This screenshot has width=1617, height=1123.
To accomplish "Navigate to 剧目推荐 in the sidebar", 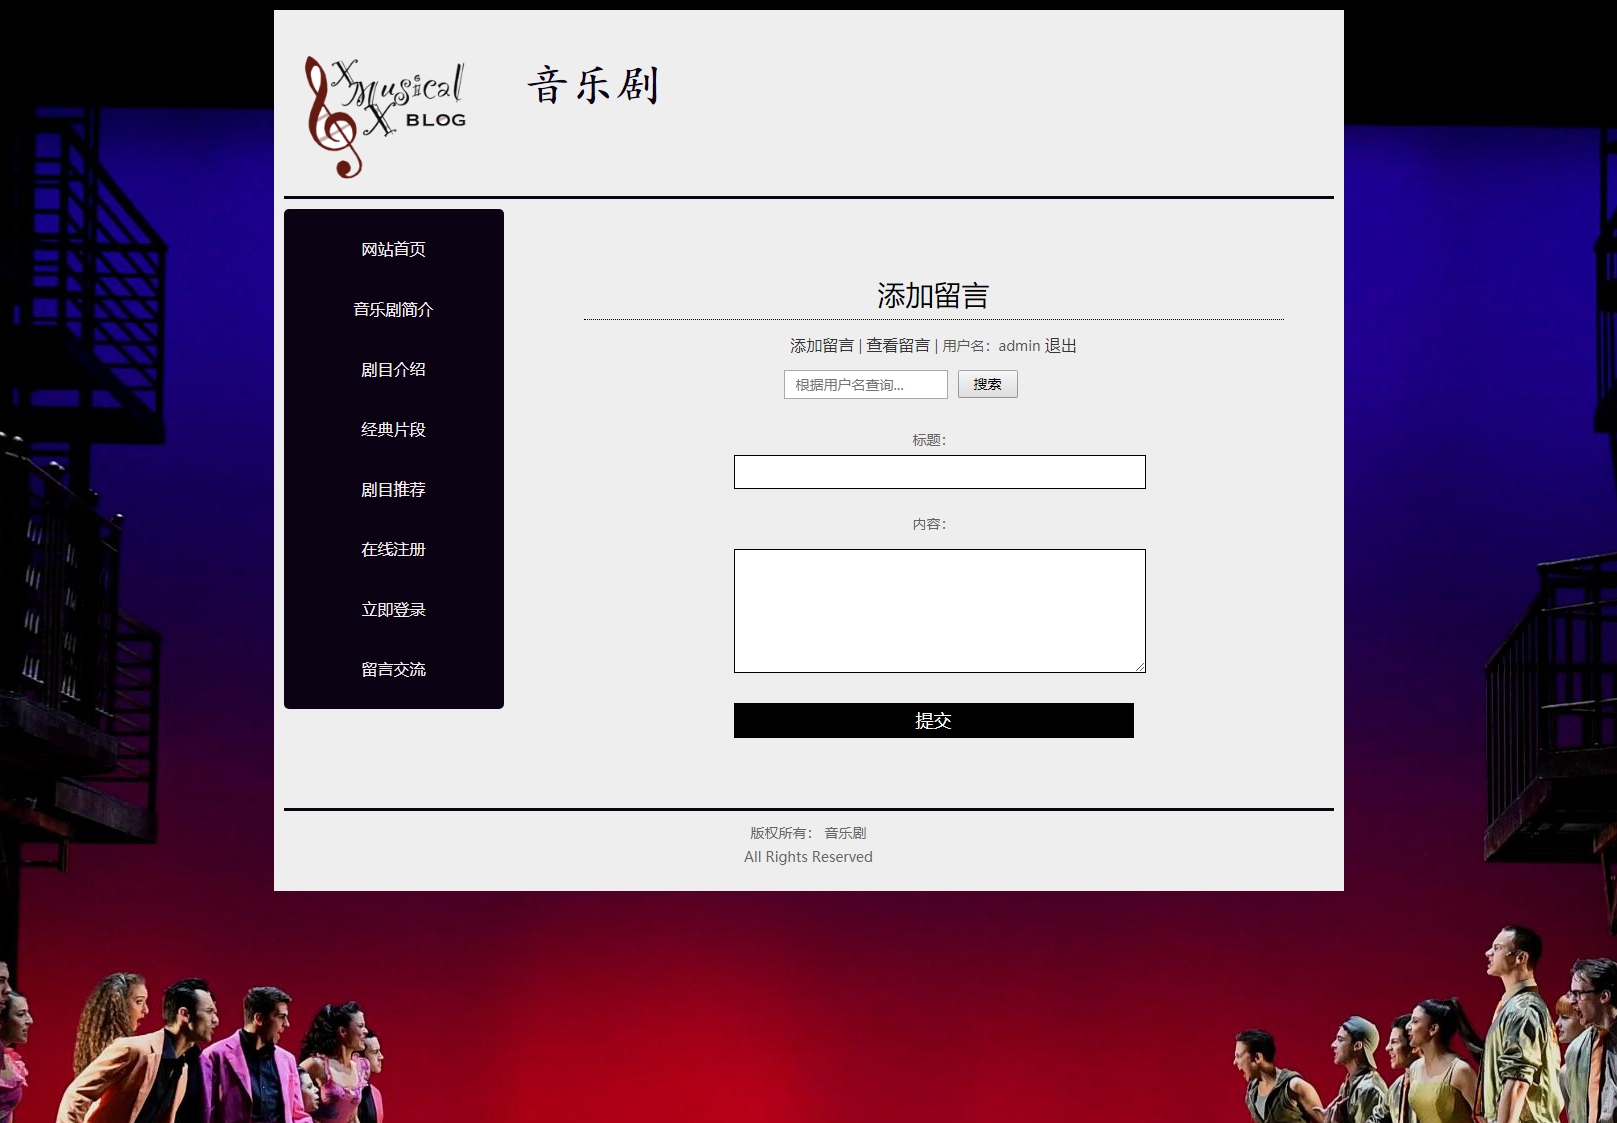I will (x=393, y=489).
